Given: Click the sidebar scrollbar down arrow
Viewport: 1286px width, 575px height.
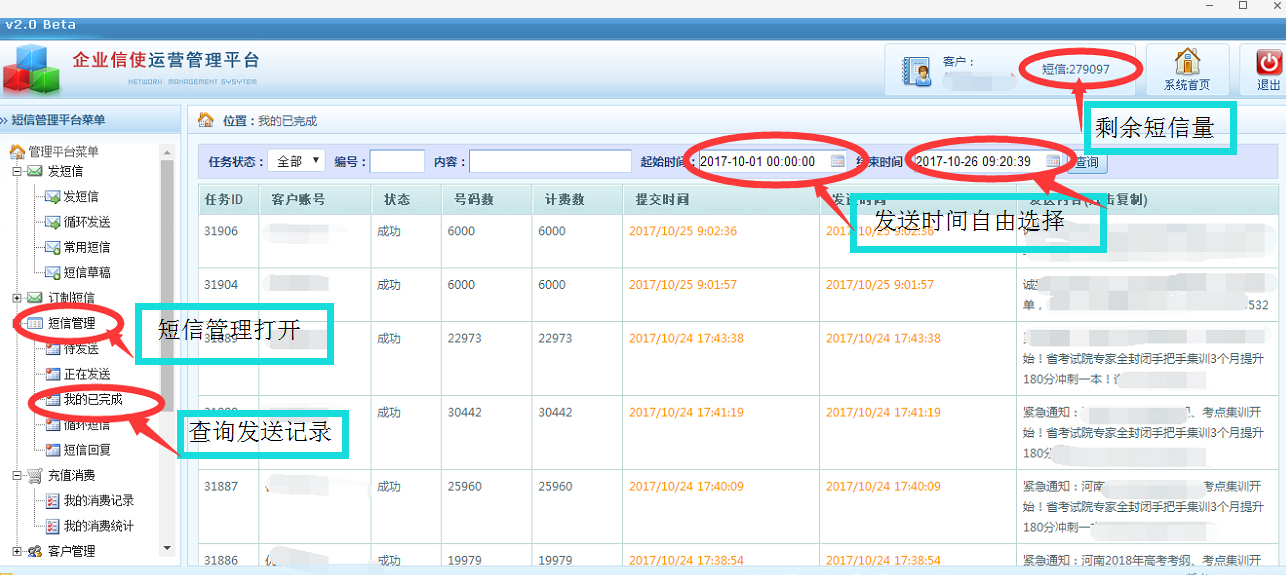Looking at the screenshot, I should coord(167,549).
